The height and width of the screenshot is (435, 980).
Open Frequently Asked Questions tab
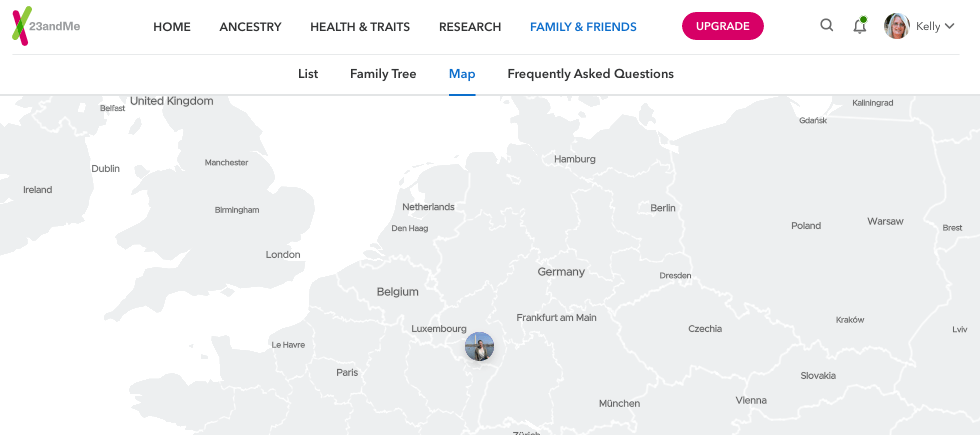(x=590, y=74)
